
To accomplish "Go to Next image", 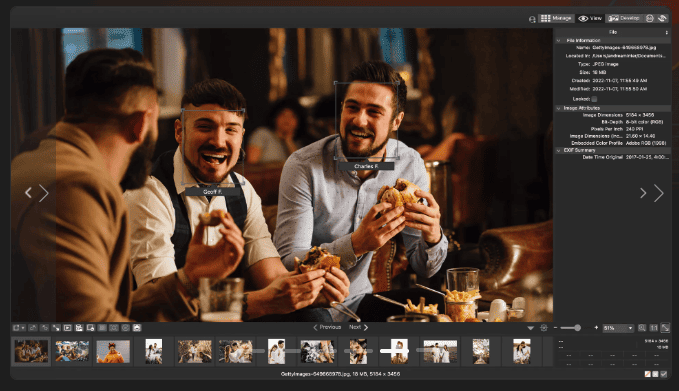I will pyautogui.click(x=359, y=327).
